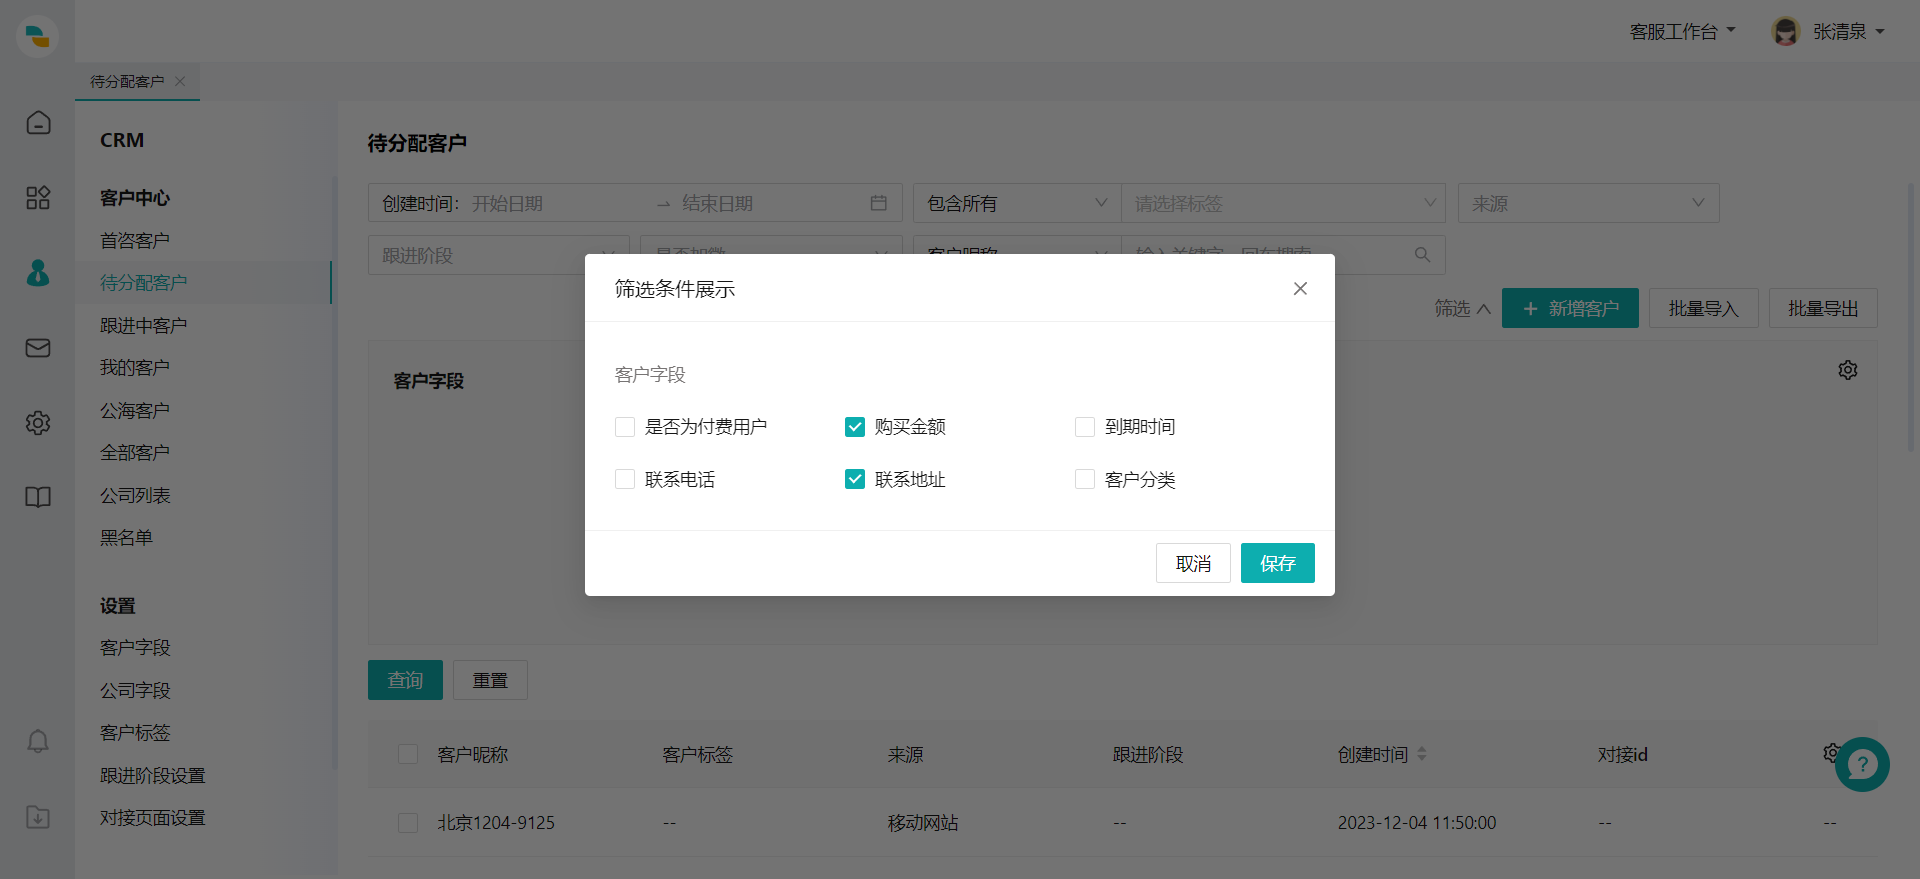Go to 首咨客户 in the menu

[135, 240]
